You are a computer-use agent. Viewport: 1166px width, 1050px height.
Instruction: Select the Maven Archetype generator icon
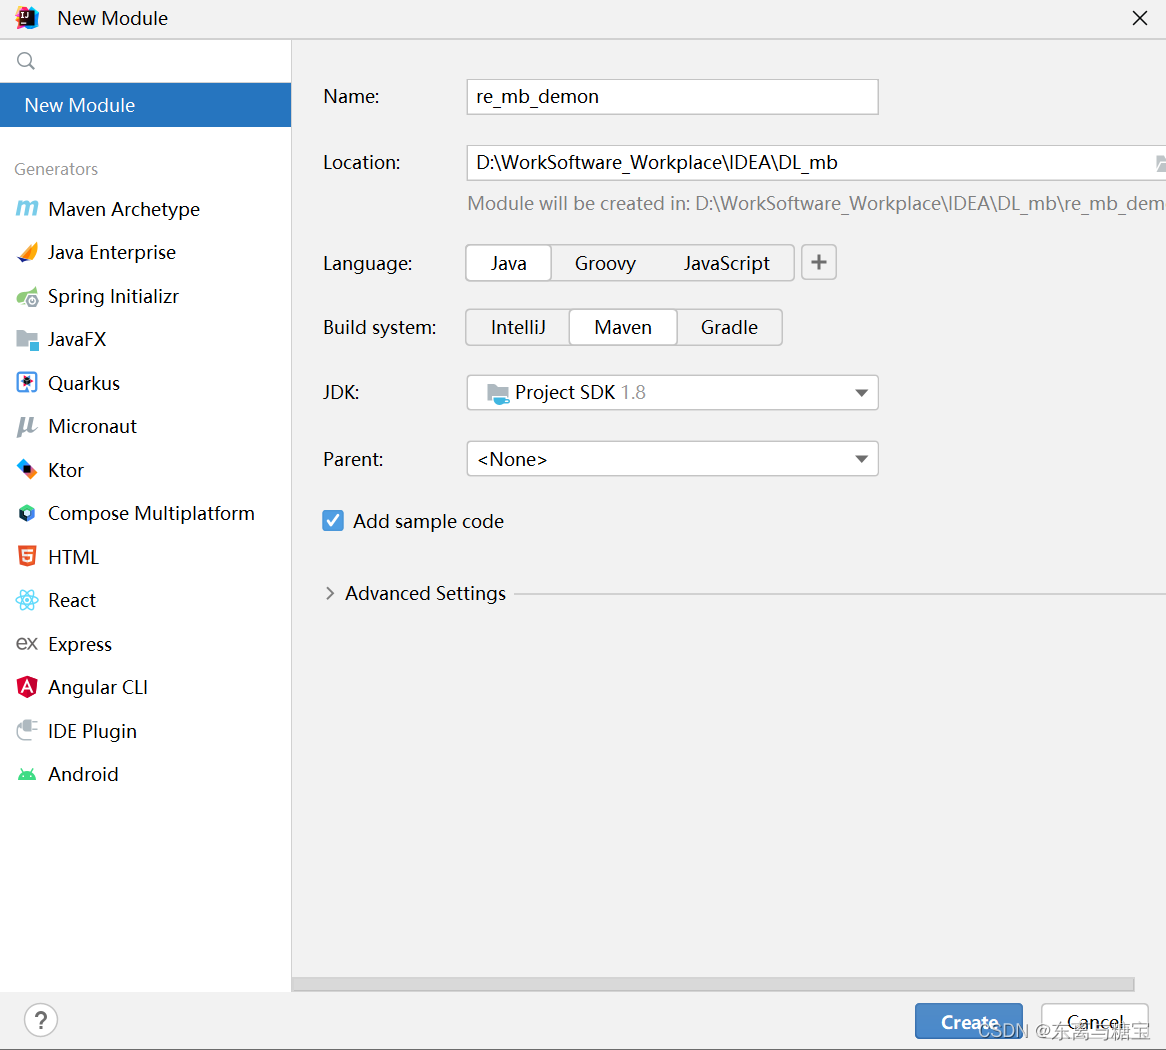[x=27, y=209]
